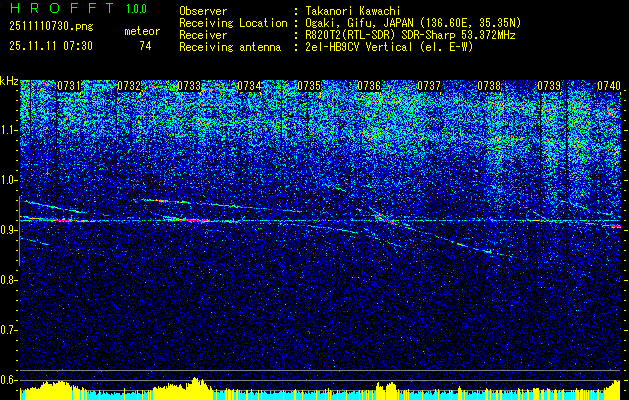Click the 0736 time marker
This screenshot has width=629, height=400.
pyautogui.click(x=369, y=86)
